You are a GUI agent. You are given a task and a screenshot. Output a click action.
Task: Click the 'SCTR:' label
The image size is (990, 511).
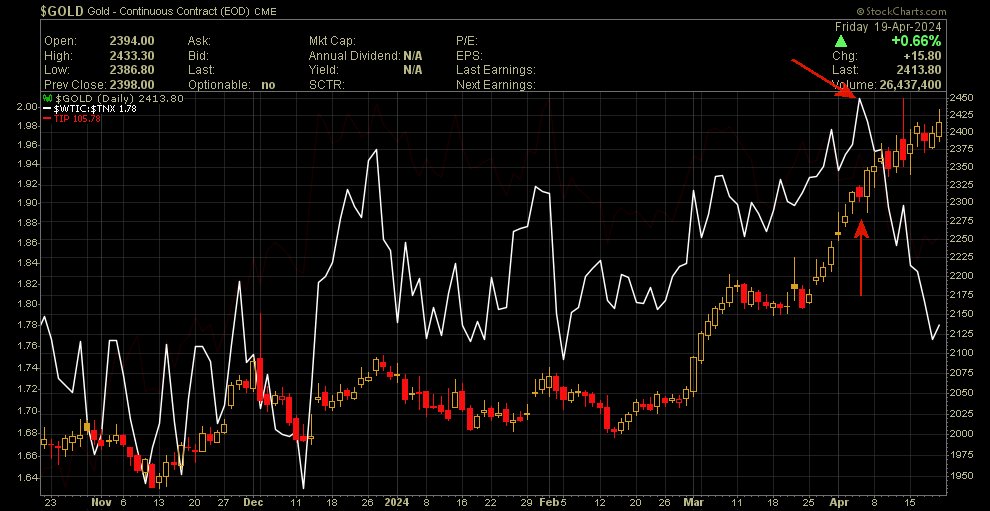[x=326, y=85]
